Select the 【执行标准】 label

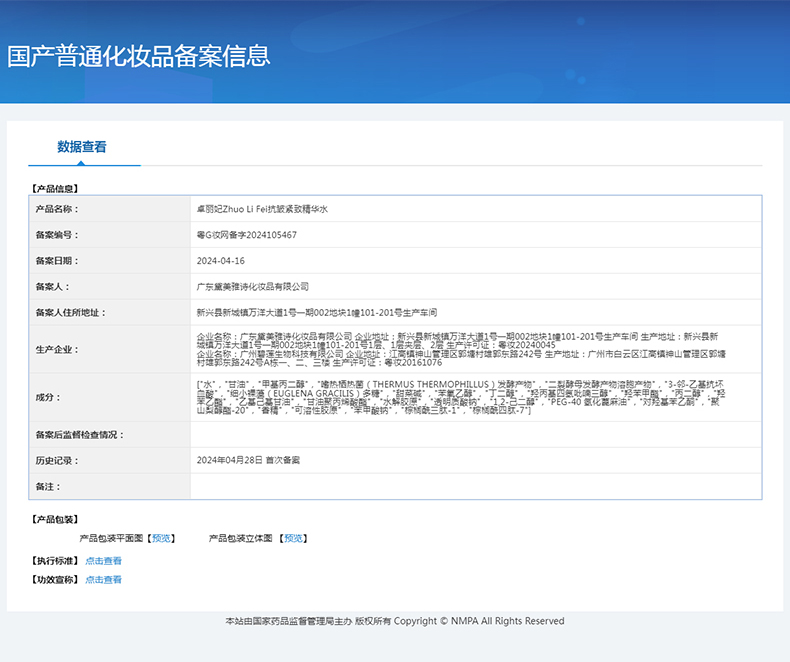(x=55, y=561)
